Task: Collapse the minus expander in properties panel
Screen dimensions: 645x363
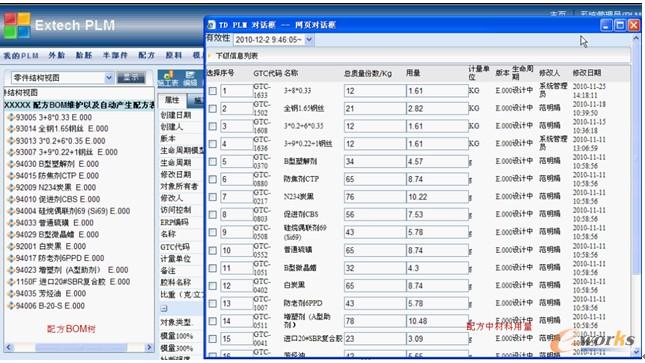Action: (164, 309)
